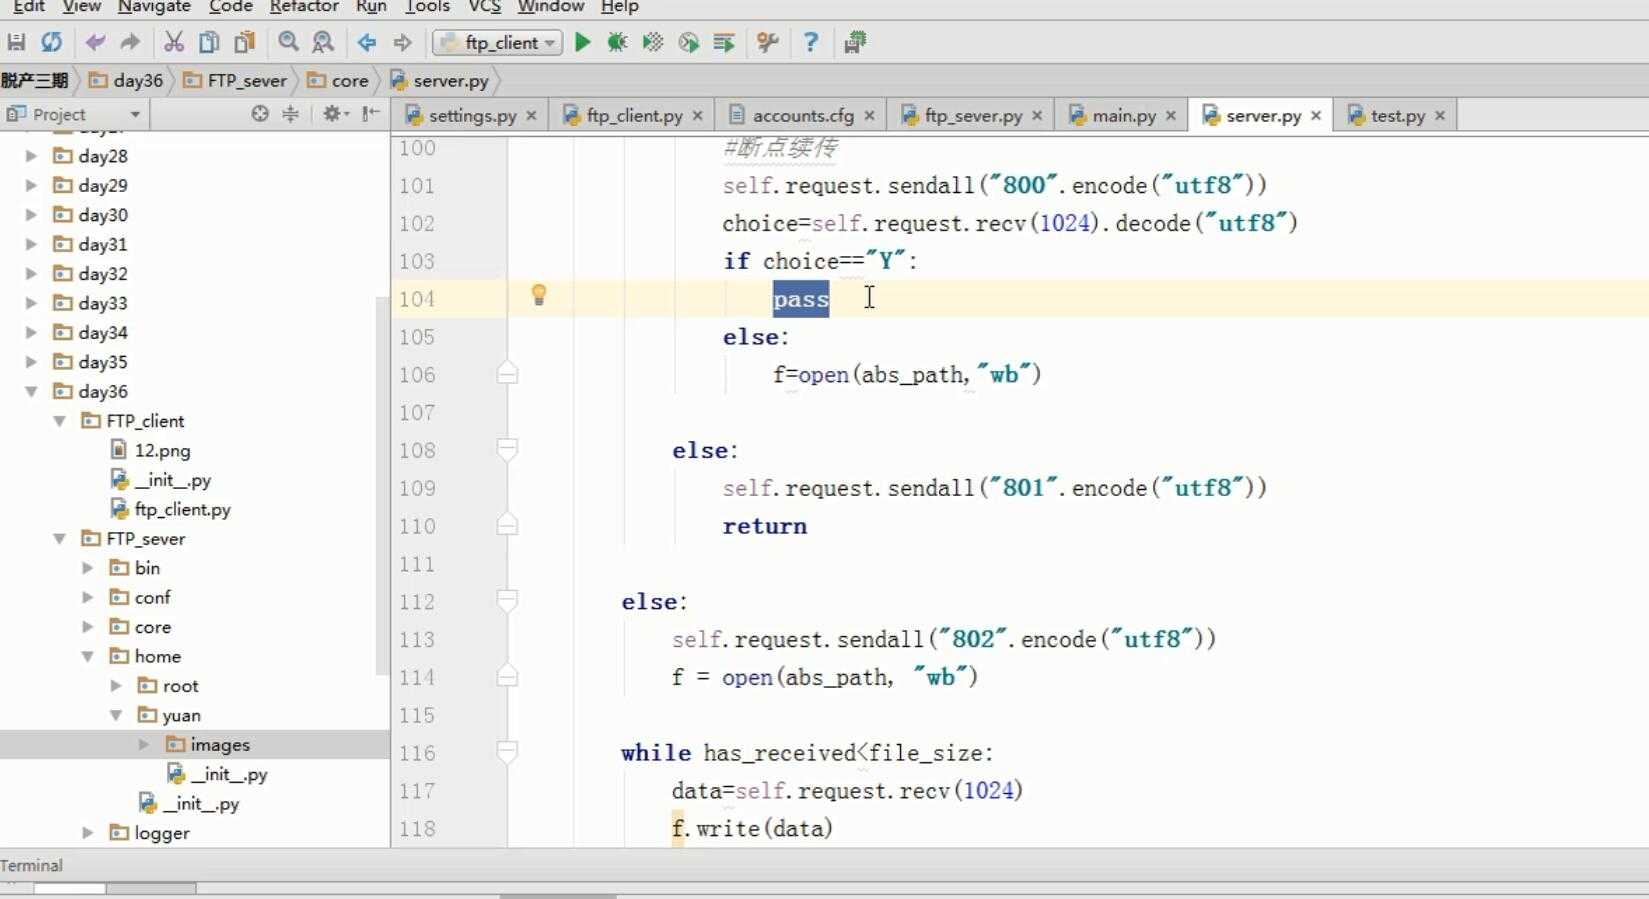1649x899 pixels.
Task: Toggle code fold marker at line 116
Action: pyautogui.click(x=507, y=752)
